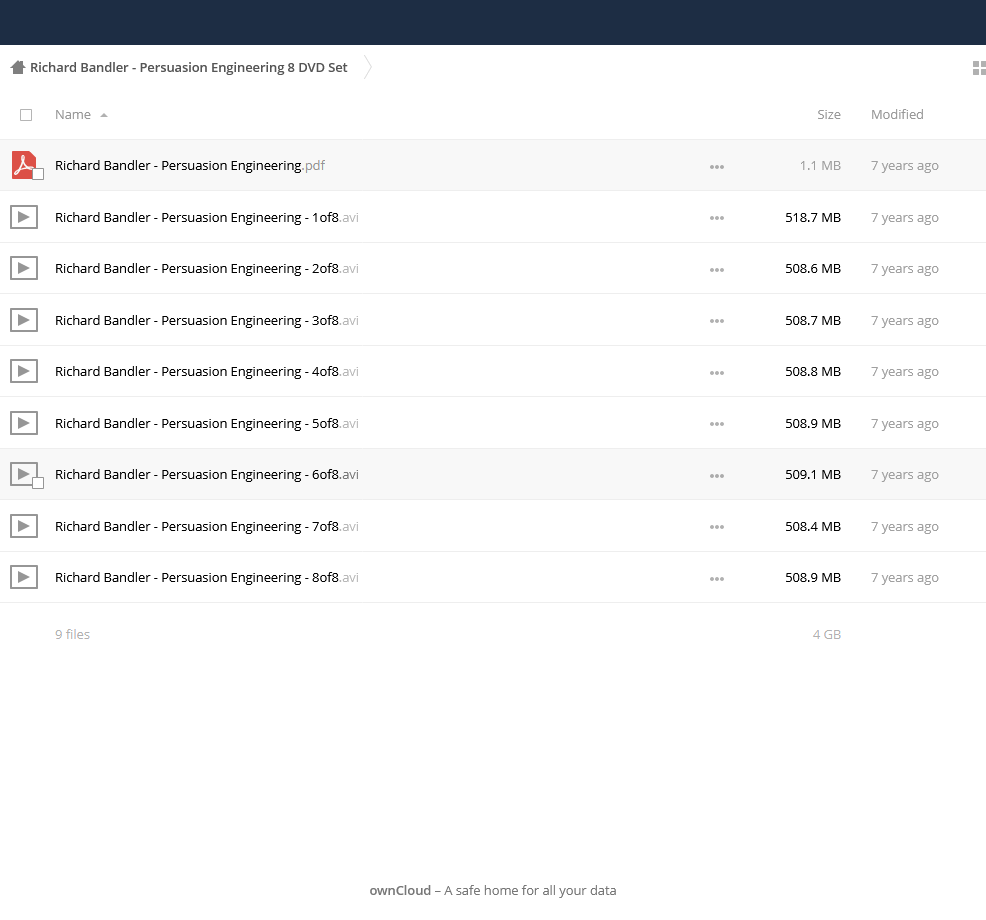Open more actions for 7of8.avi
986x920 pixels.
tap(717, 528)
